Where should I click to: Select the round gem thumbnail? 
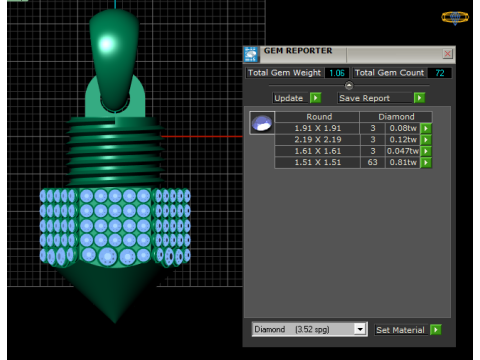[x=262, y=123]
